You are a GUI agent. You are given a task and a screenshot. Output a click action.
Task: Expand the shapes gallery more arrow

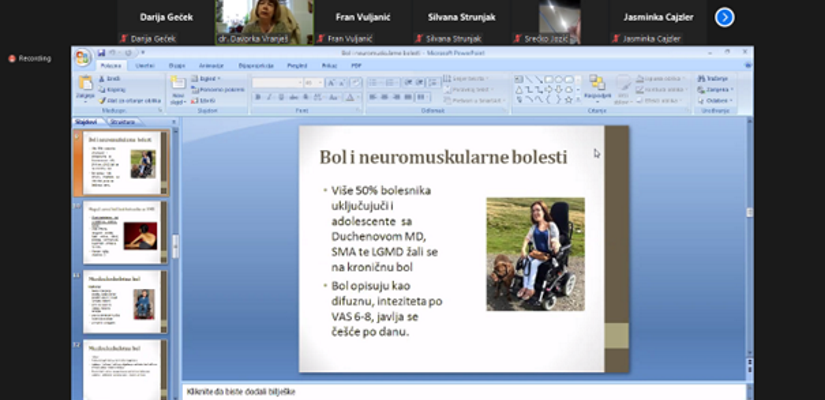click(578, 99)
